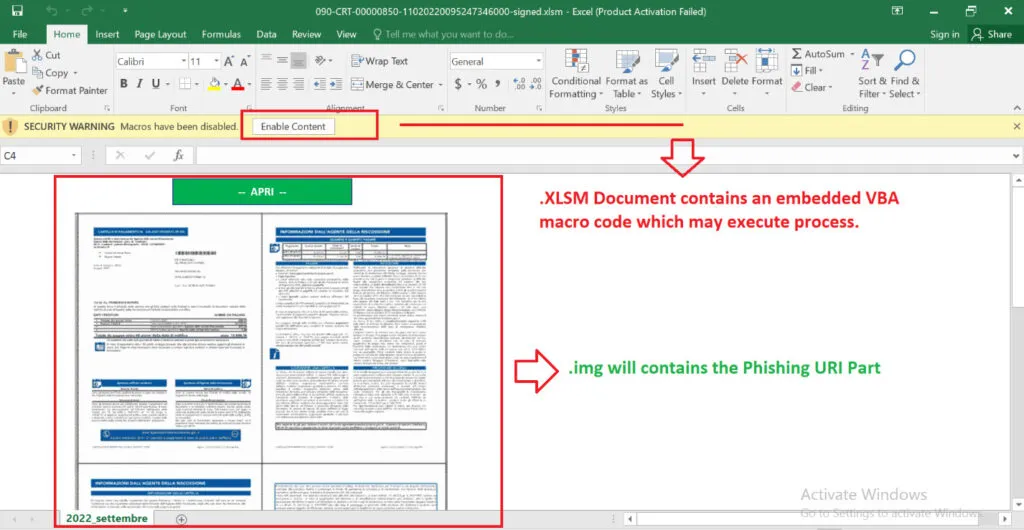Switch to the Page Layout tab

pyautogui.click(x=161, y=35)
